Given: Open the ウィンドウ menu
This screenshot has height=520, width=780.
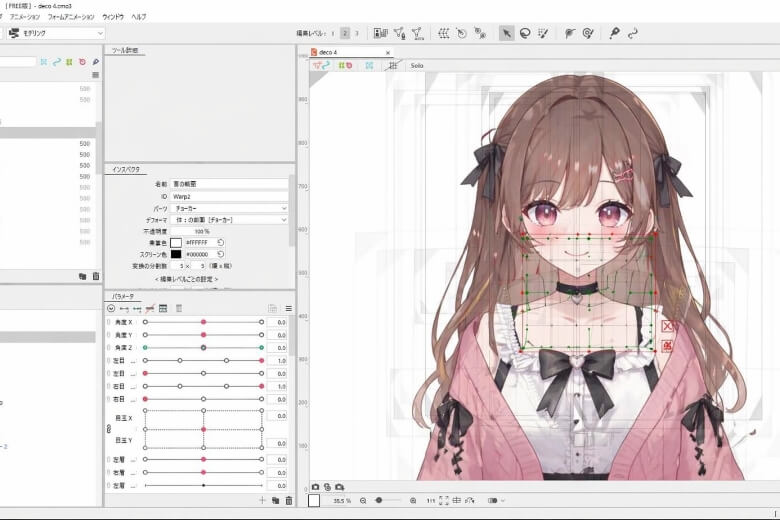Looking at the screenshot, I should (113, 17).
